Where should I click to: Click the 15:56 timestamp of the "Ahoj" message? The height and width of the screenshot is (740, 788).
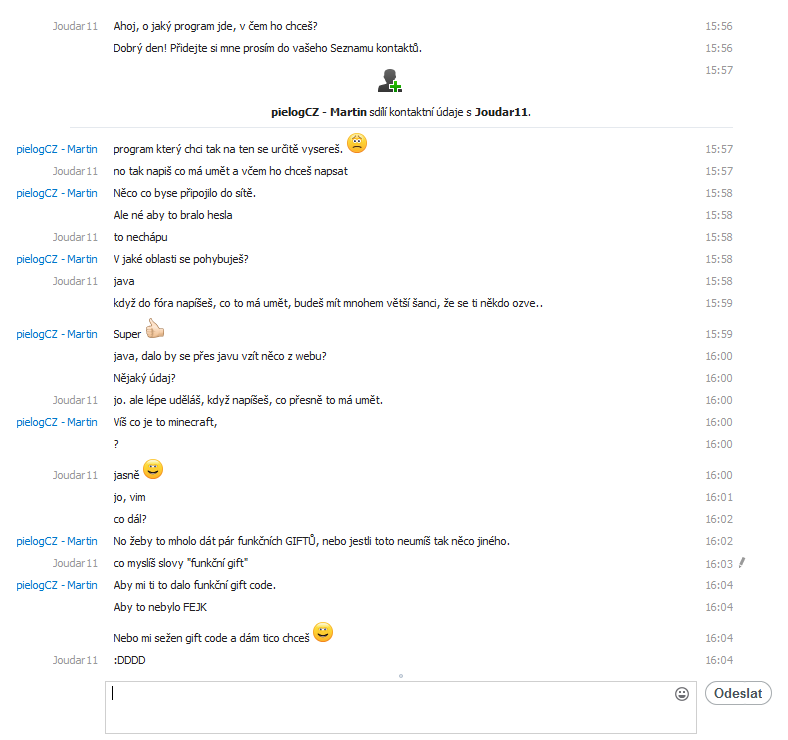[x=718, y=26]
